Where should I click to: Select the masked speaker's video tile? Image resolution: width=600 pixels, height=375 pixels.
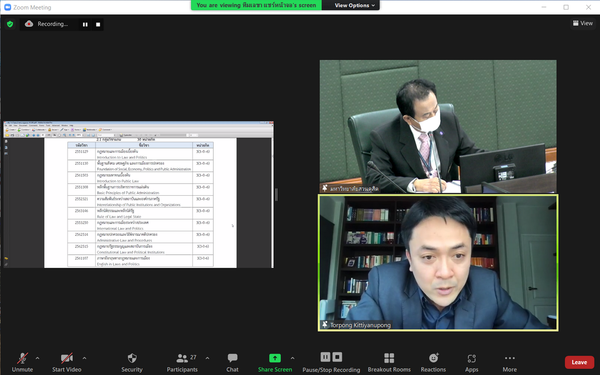point(438,126)
